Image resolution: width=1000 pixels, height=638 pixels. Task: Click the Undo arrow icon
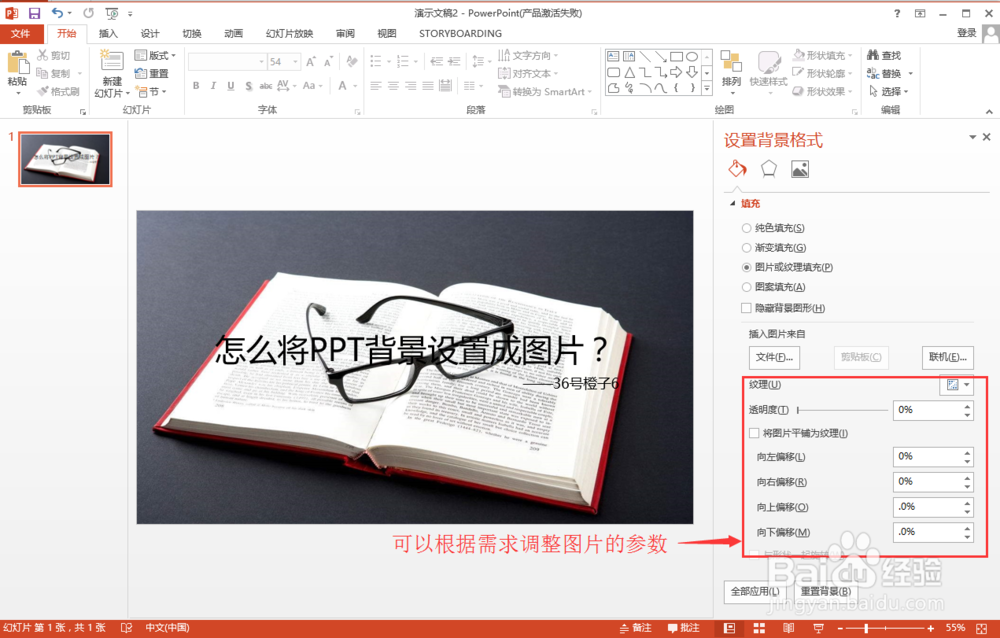click(x=57, y=12)
